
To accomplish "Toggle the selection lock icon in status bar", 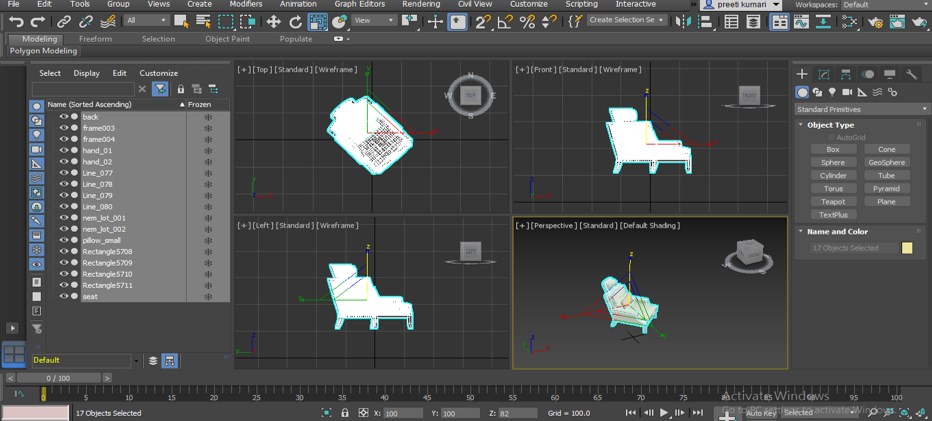I will (x=345, y=413).
